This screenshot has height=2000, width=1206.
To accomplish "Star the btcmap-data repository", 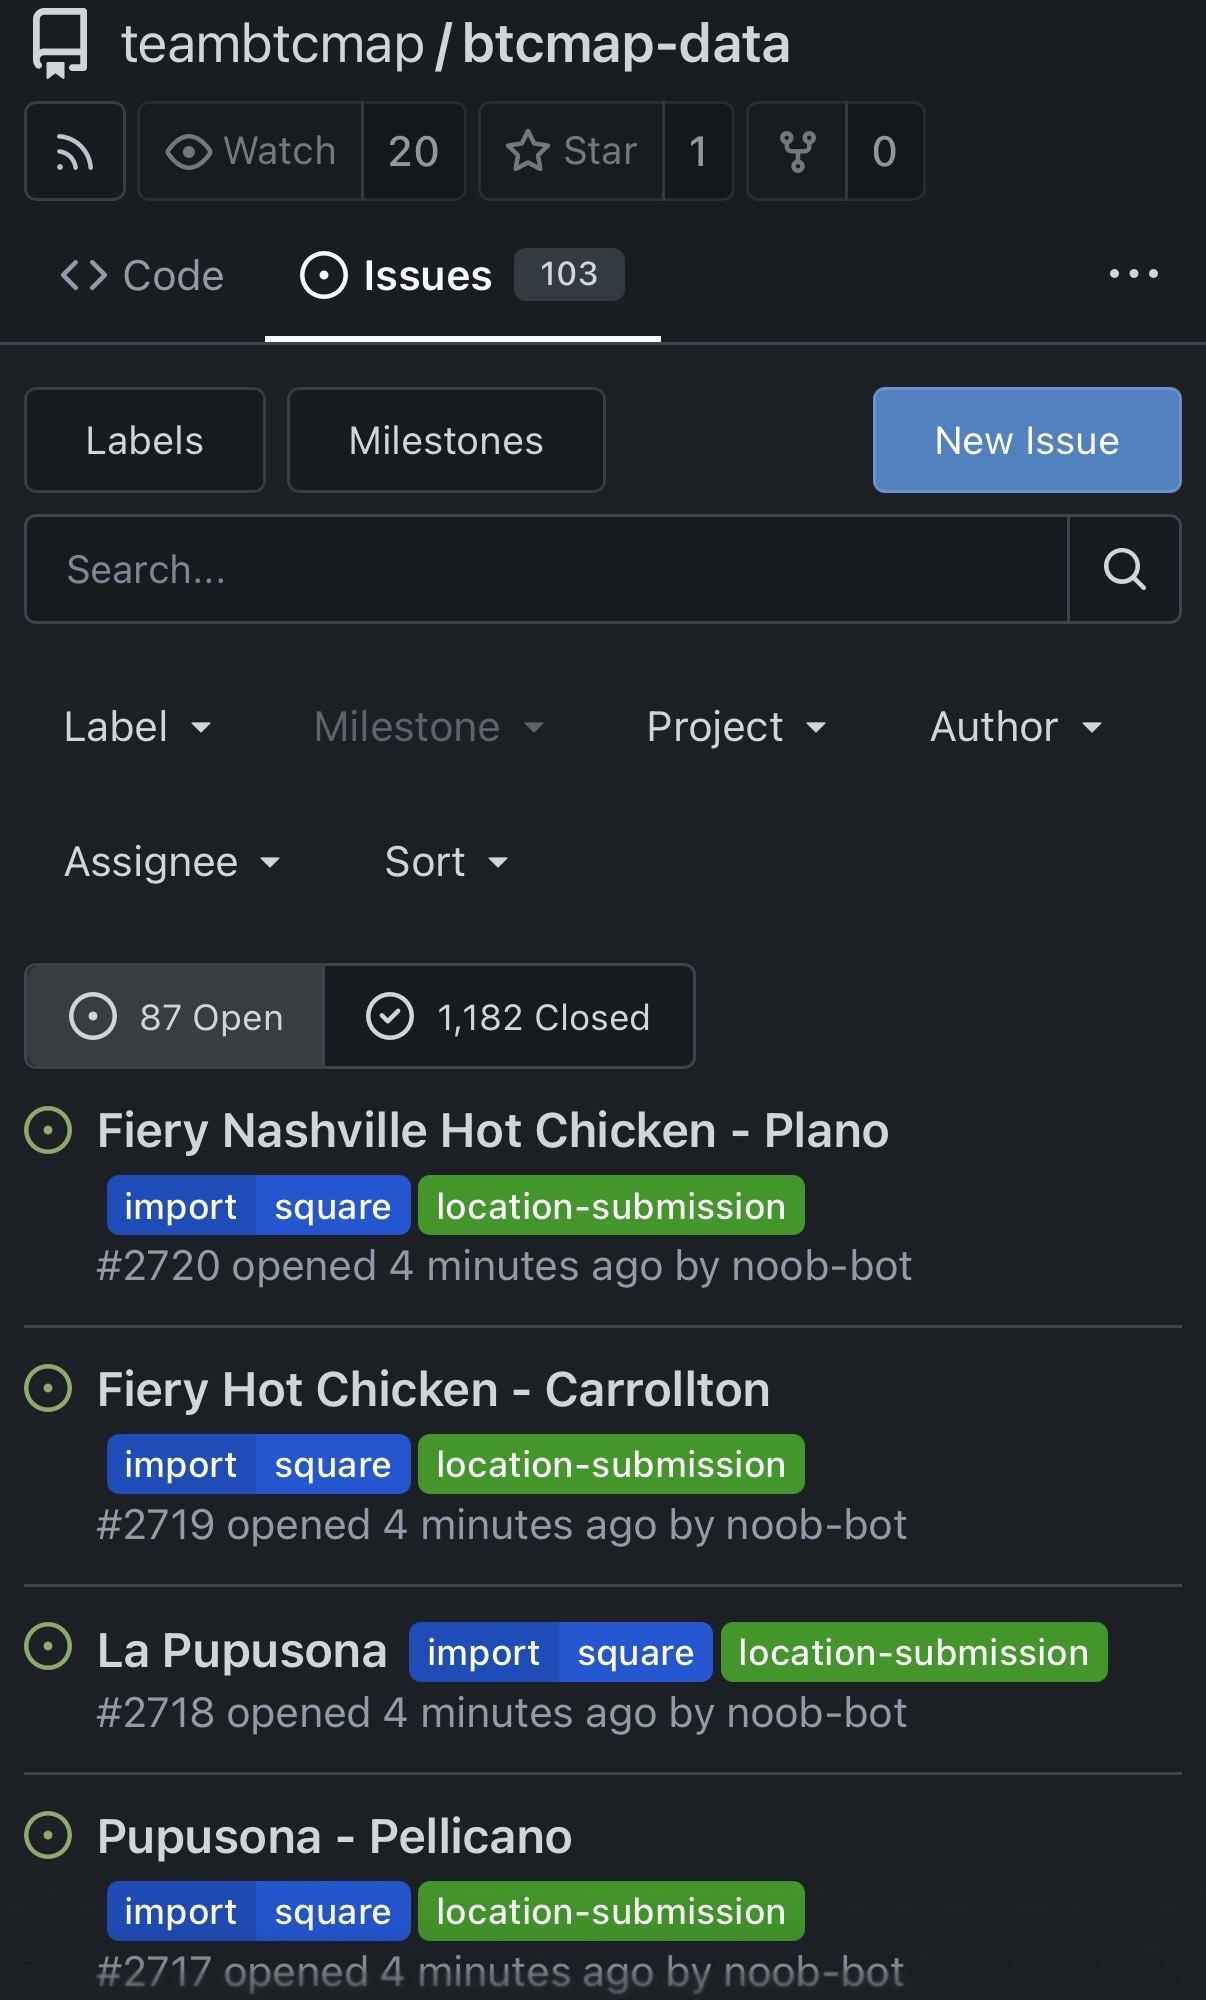I will pyautogui.click(x=571, y=152).
